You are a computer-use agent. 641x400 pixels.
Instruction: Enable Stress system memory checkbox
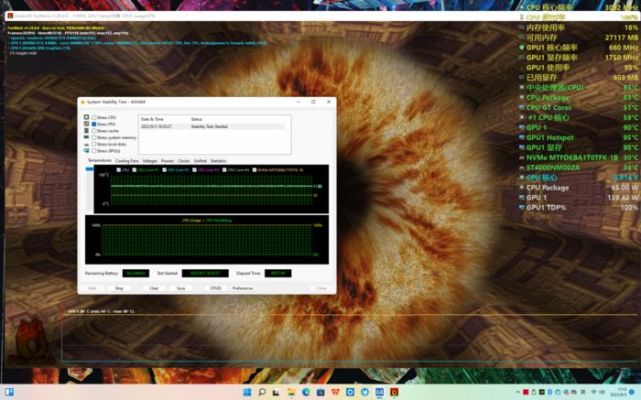click(x=94, y=137)
